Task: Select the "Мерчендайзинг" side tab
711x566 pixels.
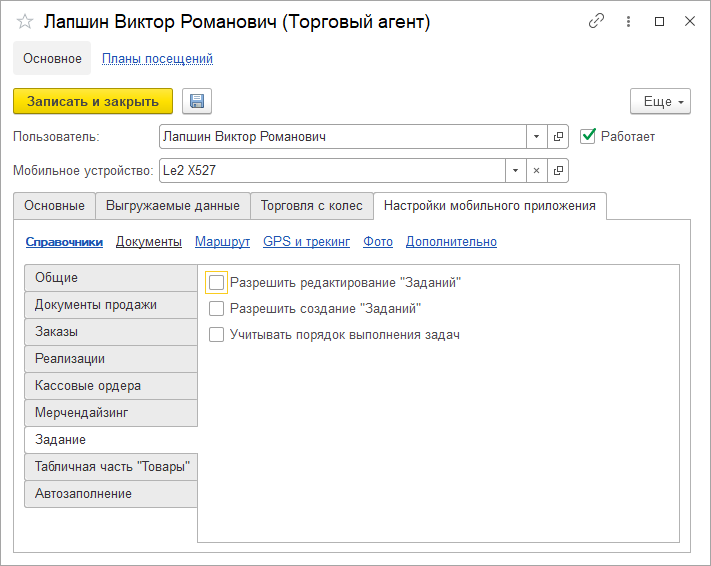Action: tap(110, 412)
